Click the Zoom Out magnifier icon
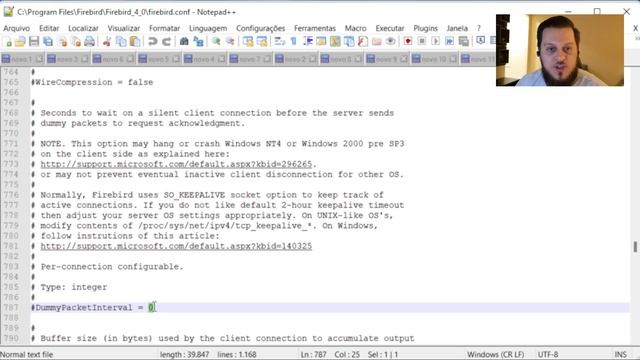Image resolution: width=640 pixels, height=360 pixels. click(230, 41)
